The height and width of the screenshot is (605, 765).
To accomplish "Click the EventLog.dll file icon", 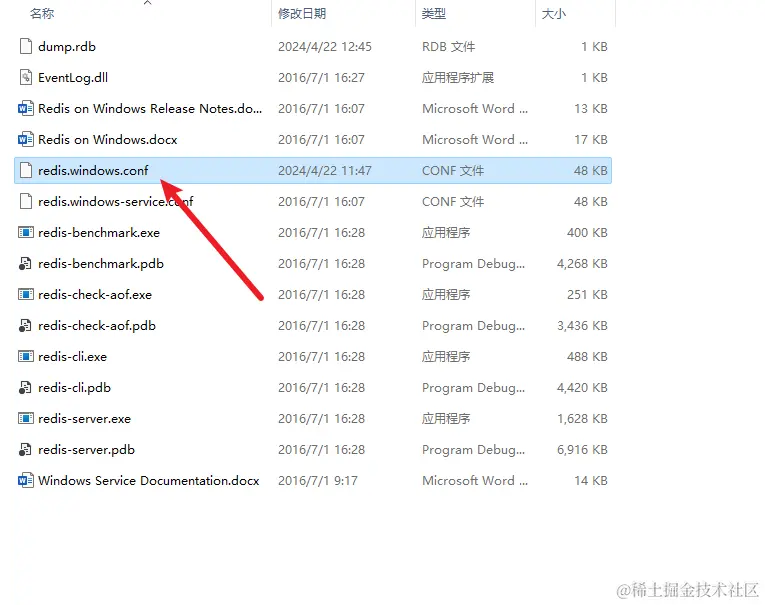I will click(25, 78).
